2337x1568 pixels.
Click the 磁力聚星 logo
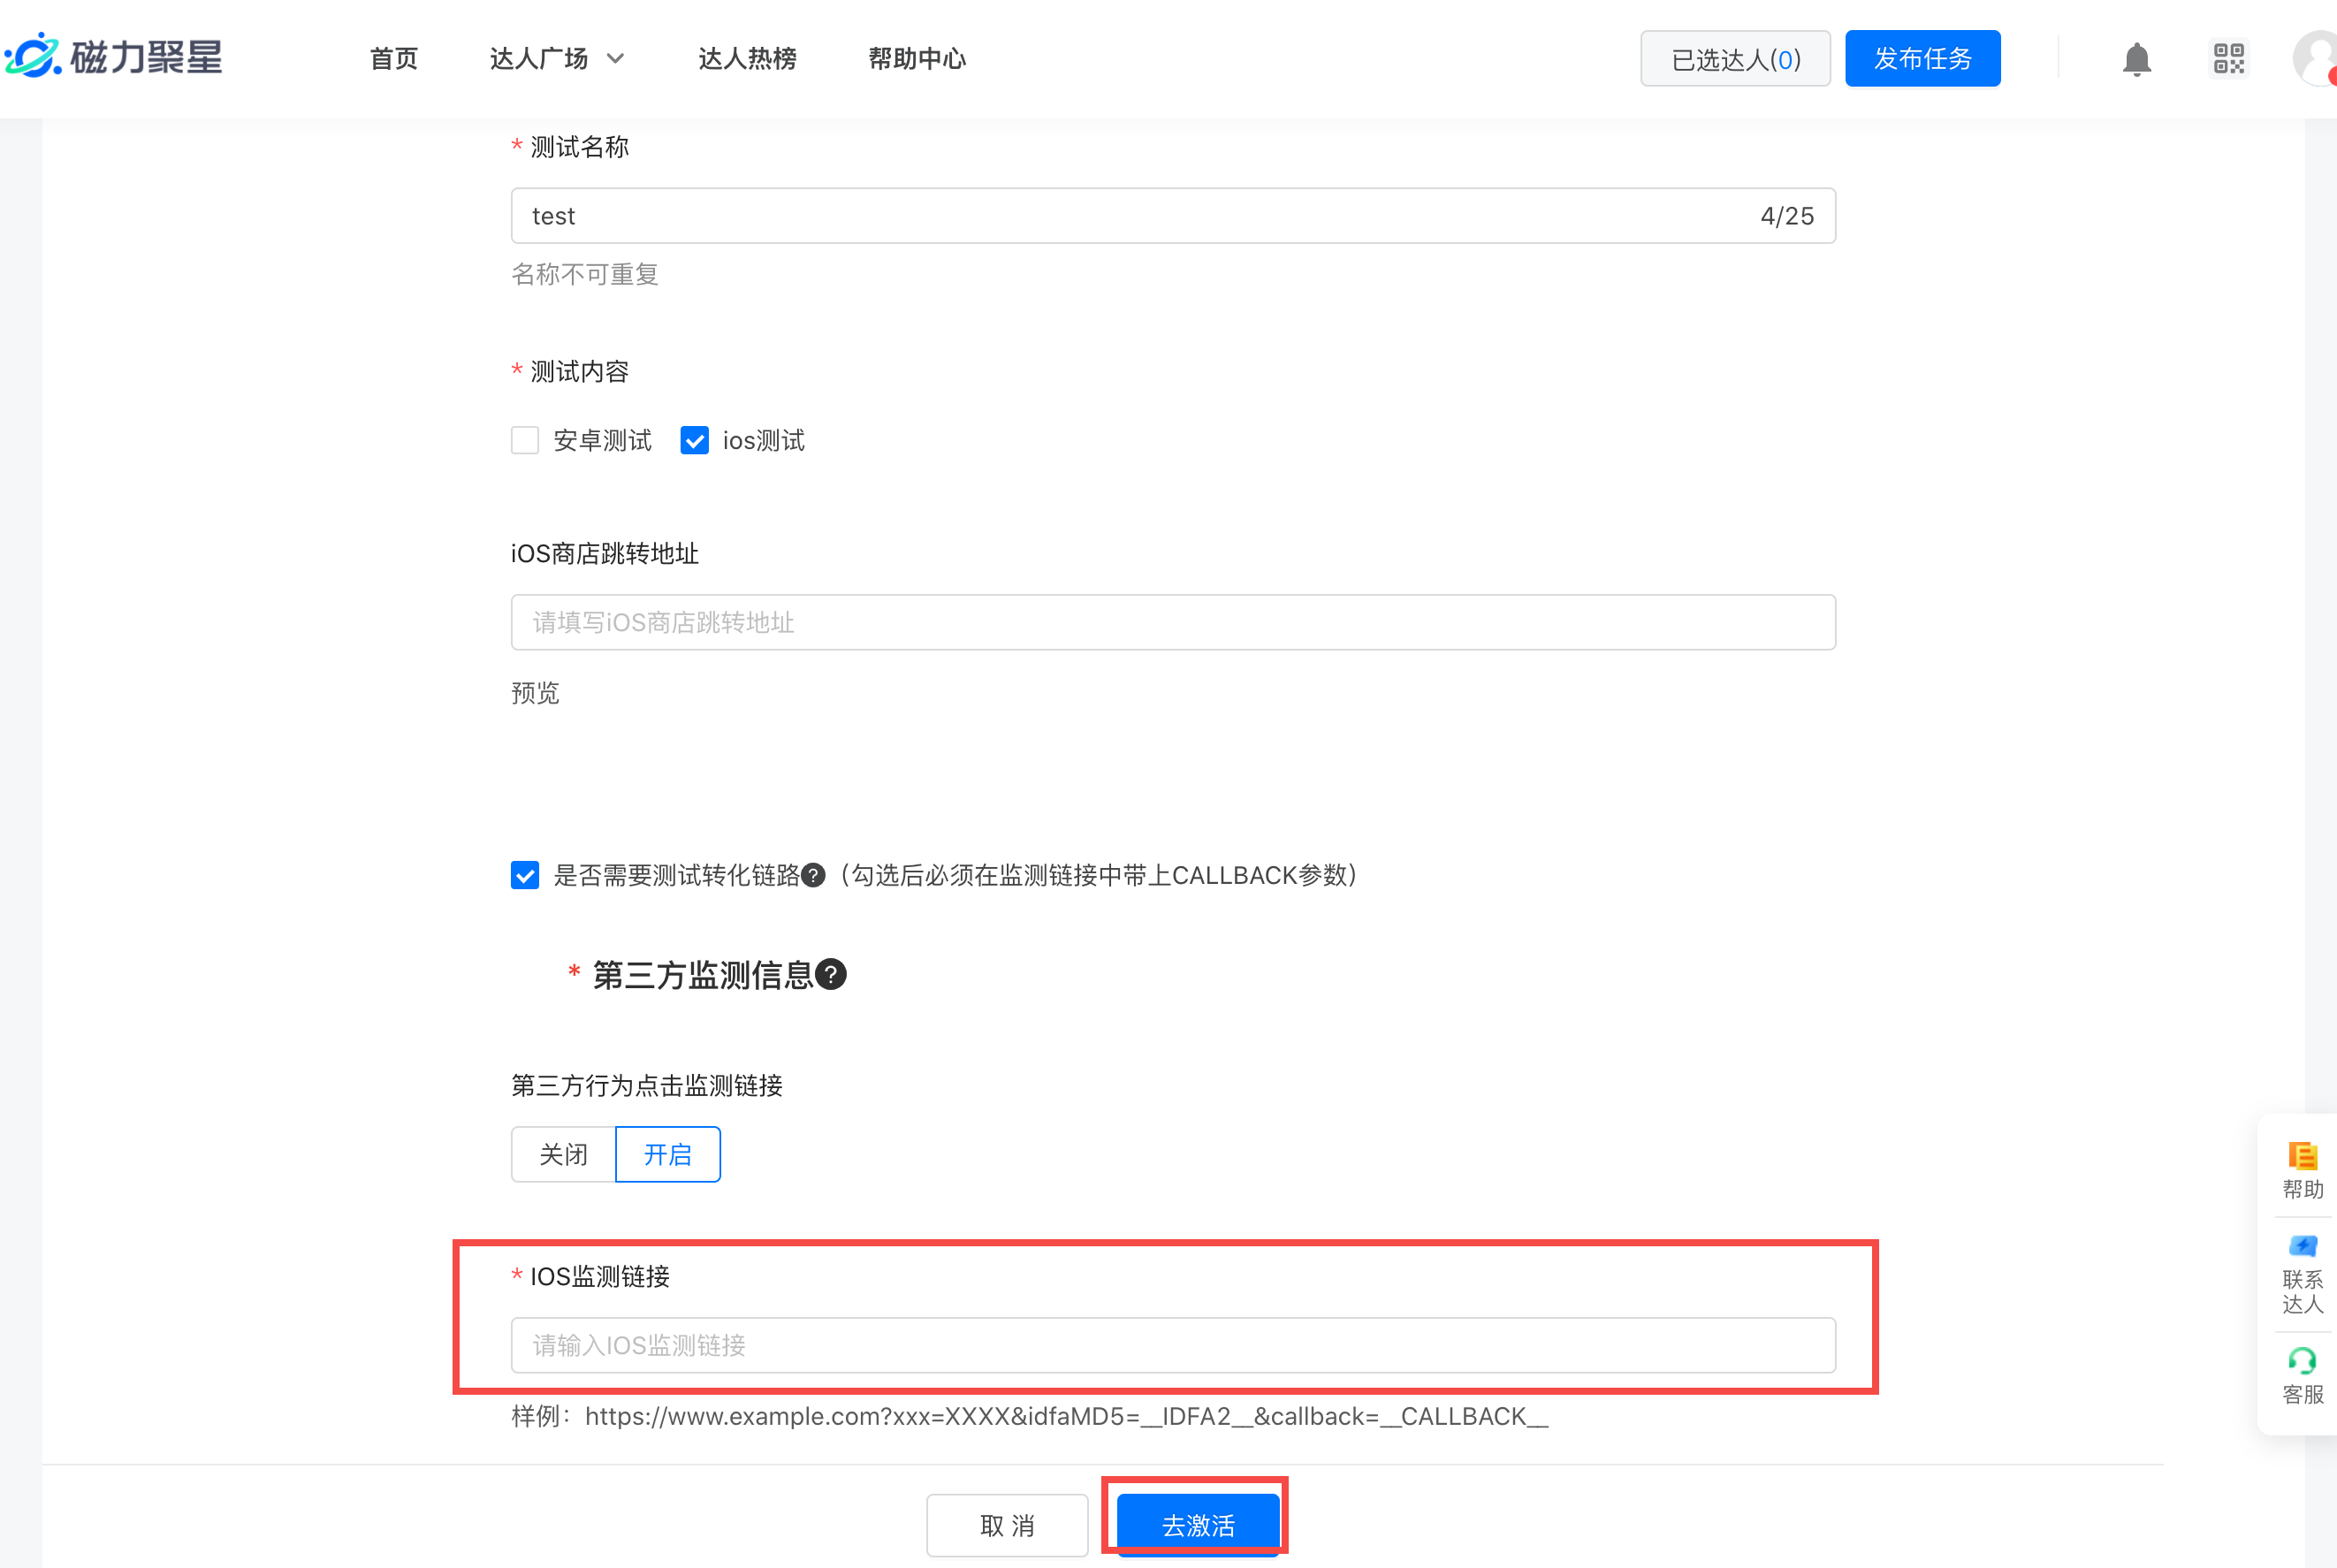[x=113, y=57]
